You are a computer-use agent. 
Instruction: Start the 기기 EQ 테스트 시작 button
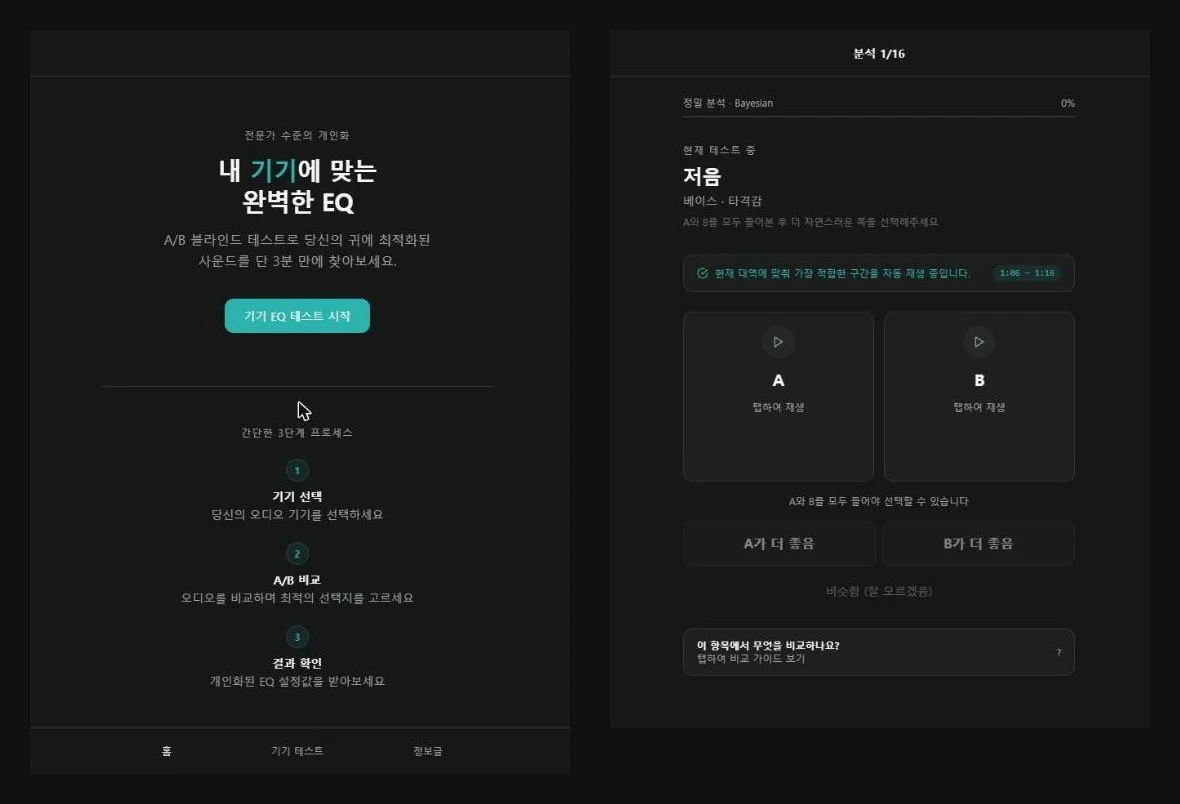pyautogui.click(x=297, y=315)
